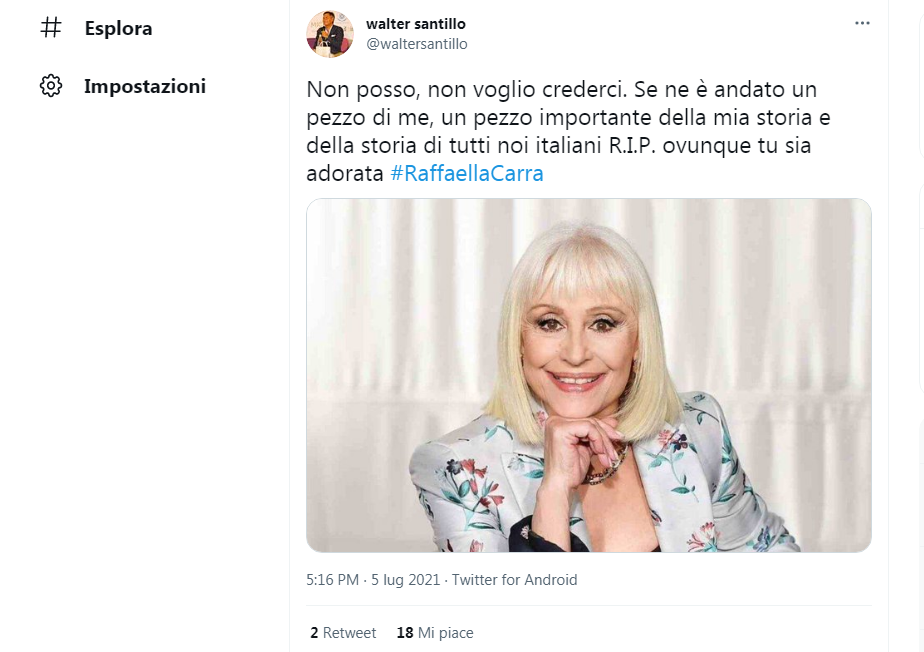Click the 5:16 PM tweet time
This screenshot has height=652, width=924.
click(332, 580)
